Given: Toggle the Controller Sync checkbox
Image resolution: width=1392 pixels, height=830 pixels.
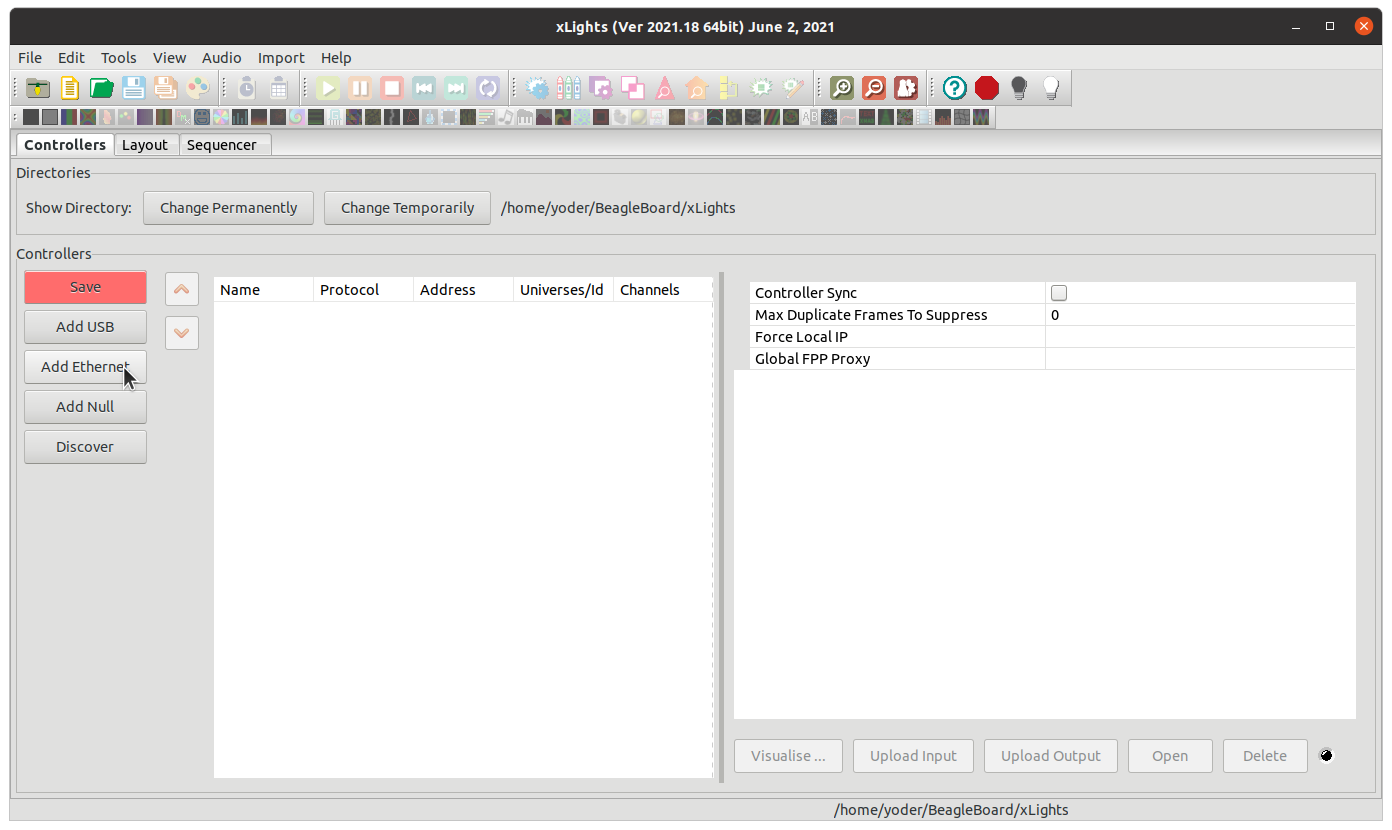Looking at the screenshot, I should pos(1059,293).
